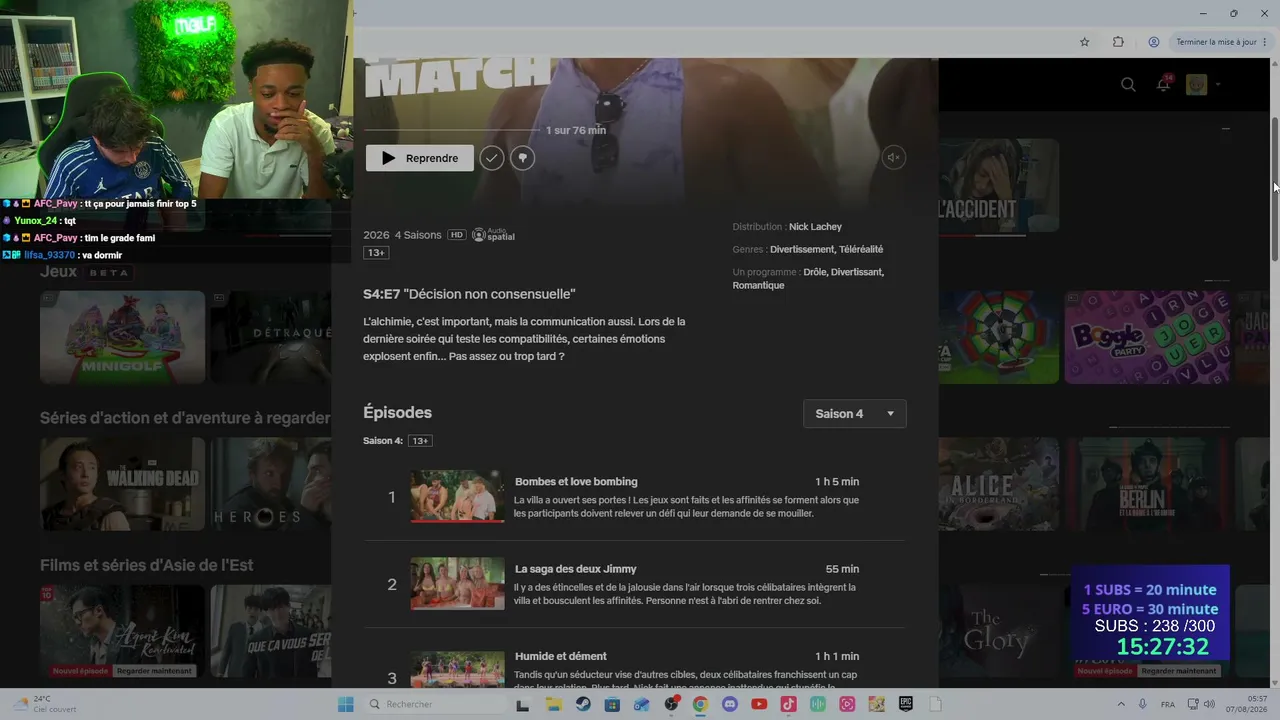1280x720 pixels.
Task: Open the dartboard game card beside Boggle Party
Action: point(998,338)
